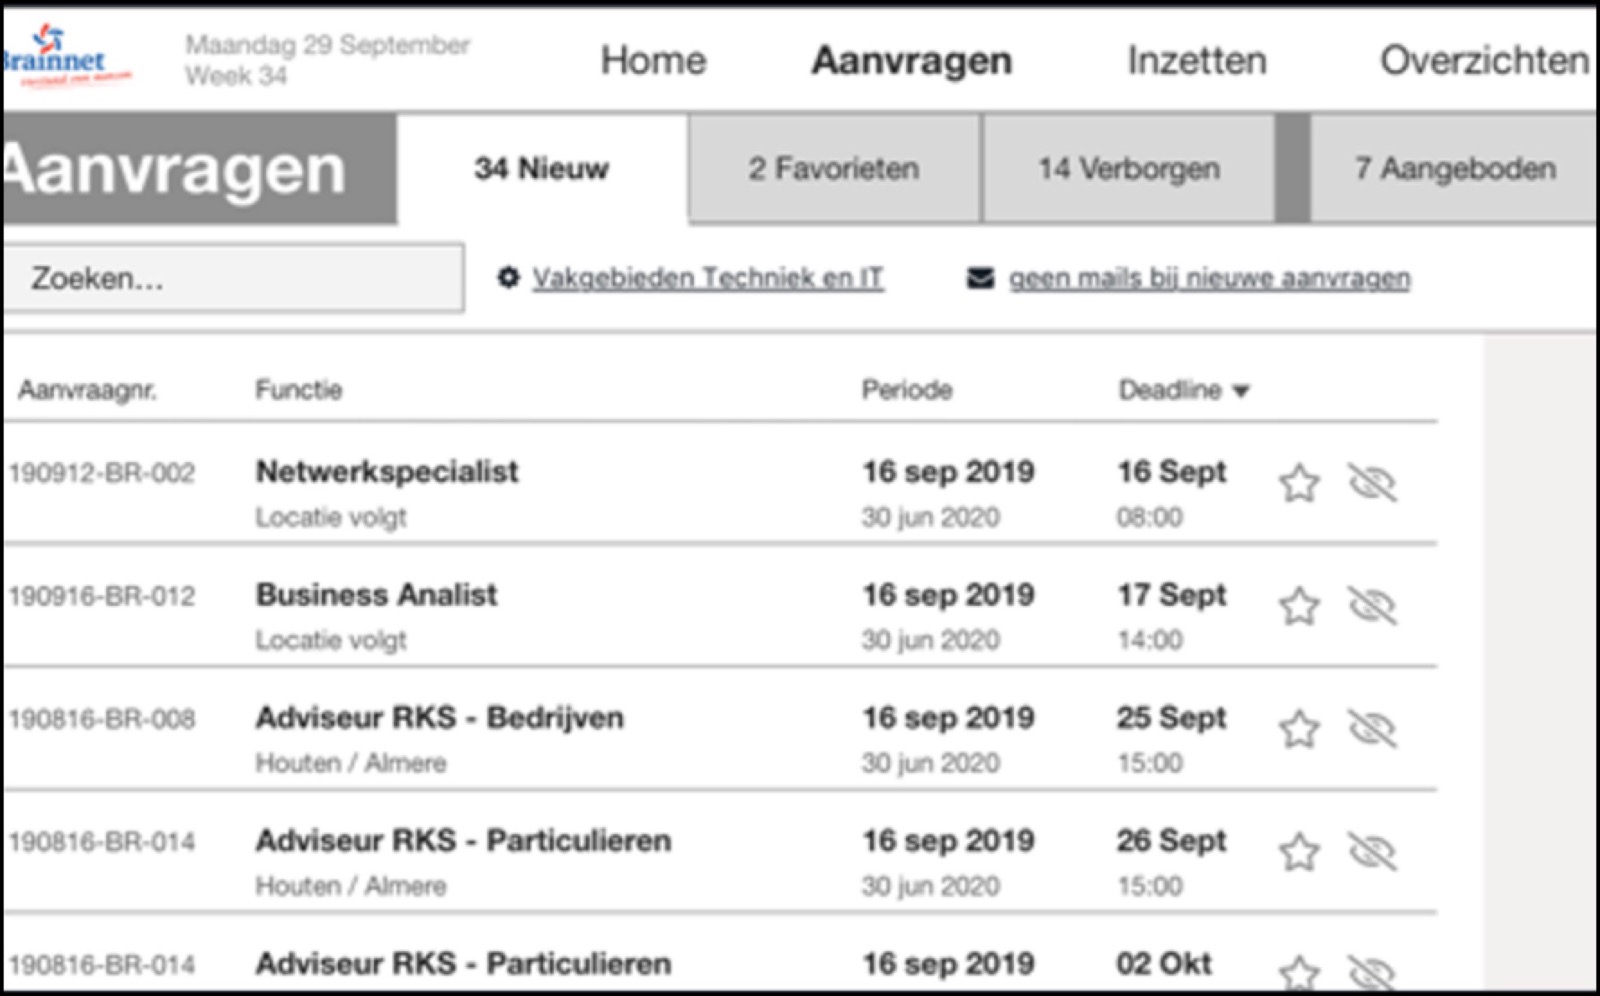
Task: Open the 14 Verborgen tab
Action: 1128,169
